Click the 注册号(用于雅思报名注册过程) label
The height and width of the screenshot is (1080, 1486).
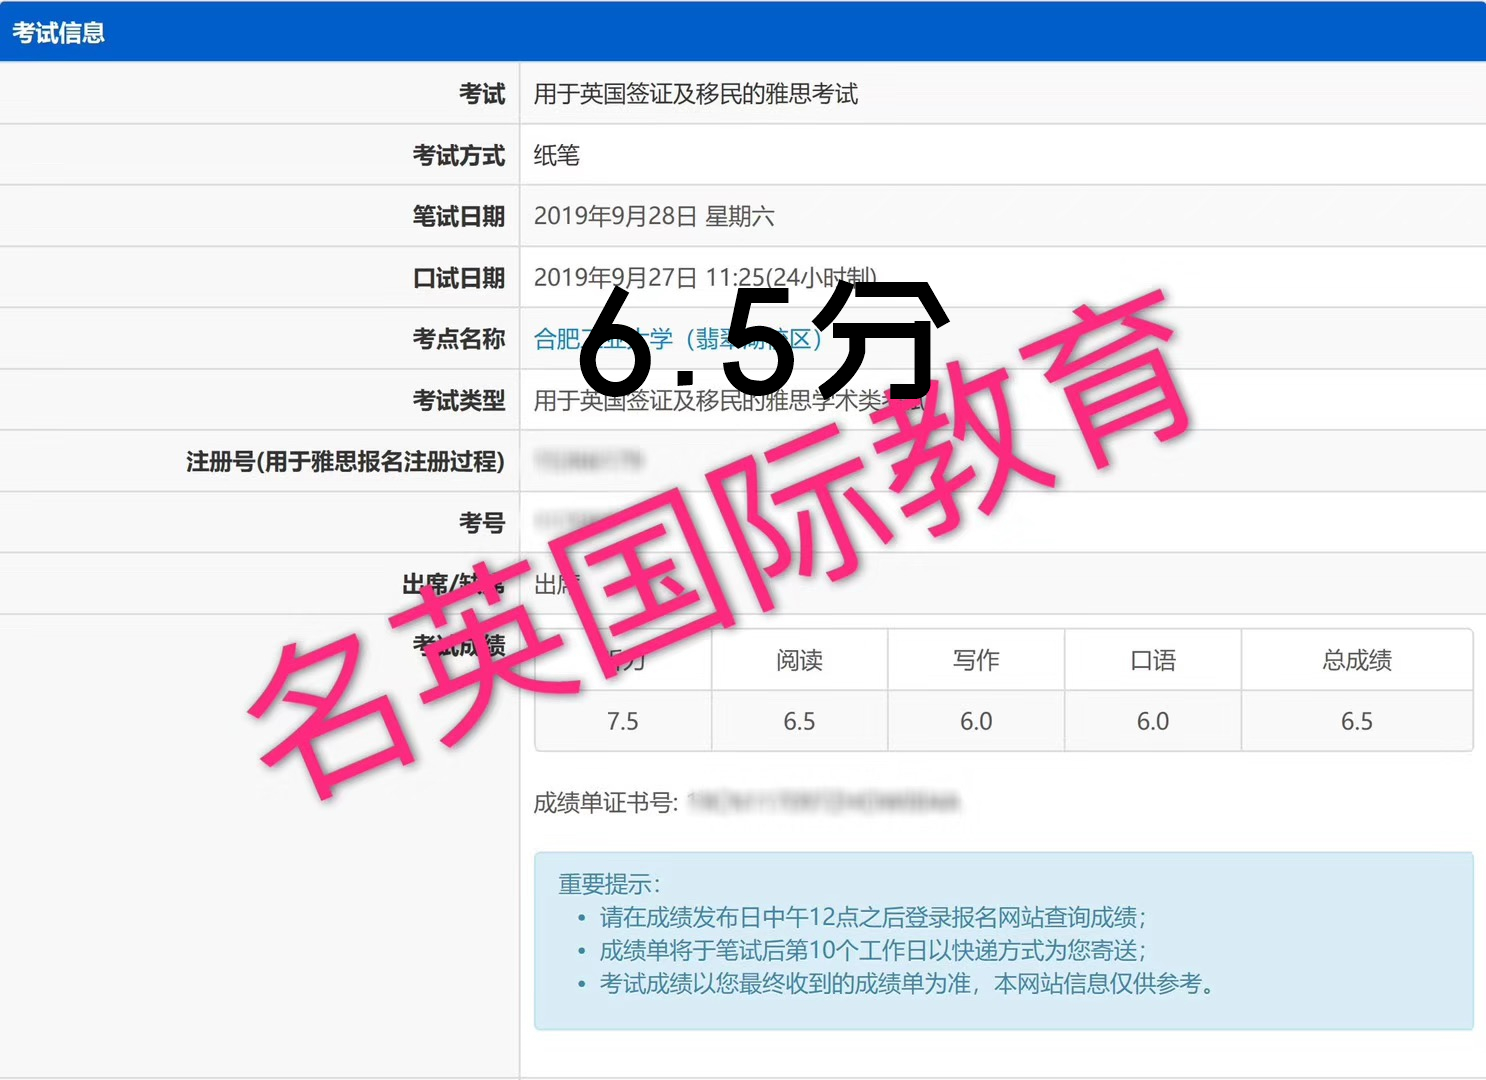(x=345, y=461)
